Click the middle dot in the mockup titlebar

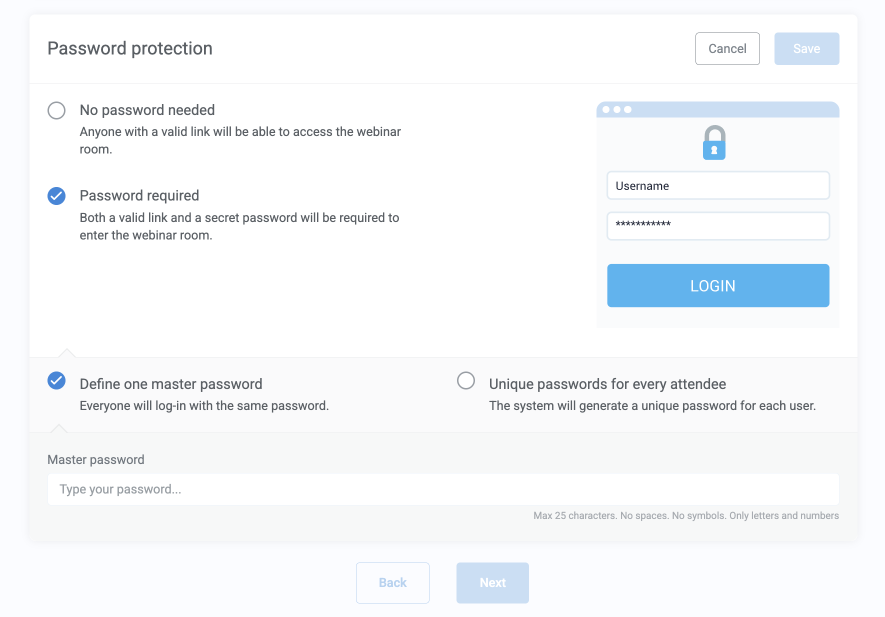[x=617, y=109]
